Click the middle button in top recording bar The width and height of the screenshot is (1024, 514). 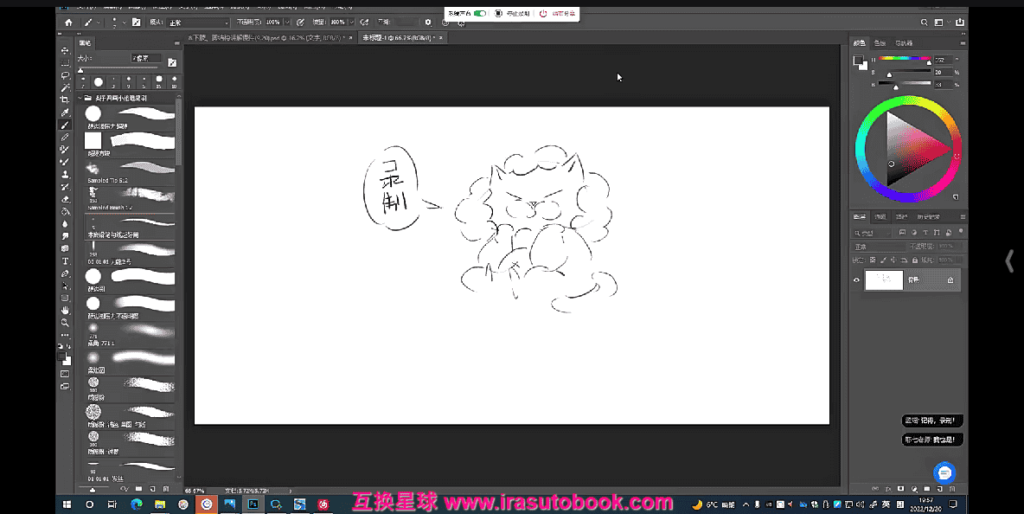[x=512, y=13]
